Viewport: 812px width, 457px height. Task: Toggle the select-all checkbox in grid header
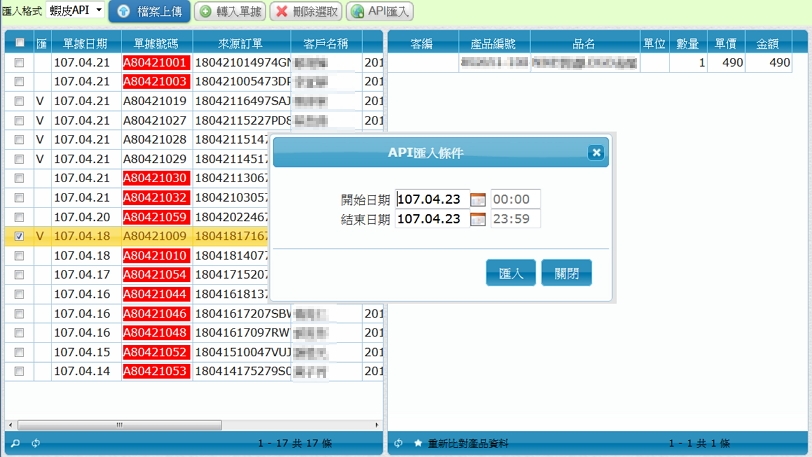19,43
